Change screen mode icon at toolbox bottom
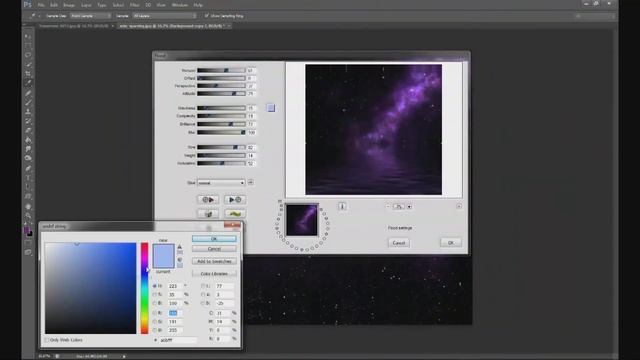Screen dimensions: 640x360 28,253
